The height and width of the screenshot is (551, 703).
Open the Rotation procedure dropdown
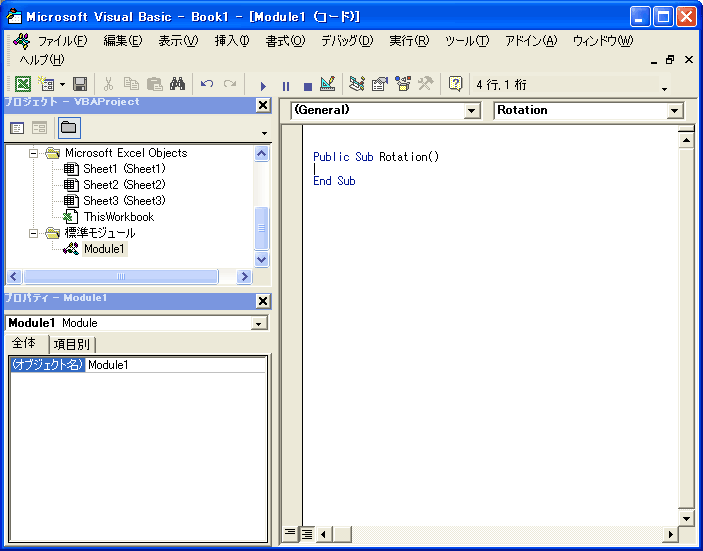coord(675,111)
